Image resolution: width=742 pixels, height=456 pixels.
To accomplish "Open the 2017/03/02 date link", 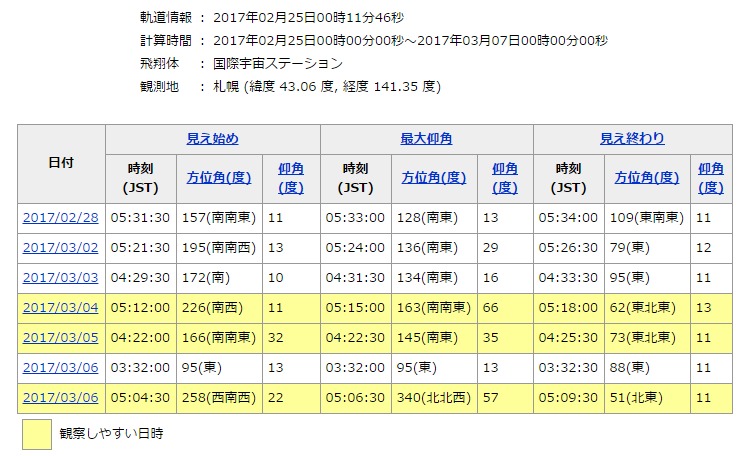I will pyautogui.click(x=59, y=247).
